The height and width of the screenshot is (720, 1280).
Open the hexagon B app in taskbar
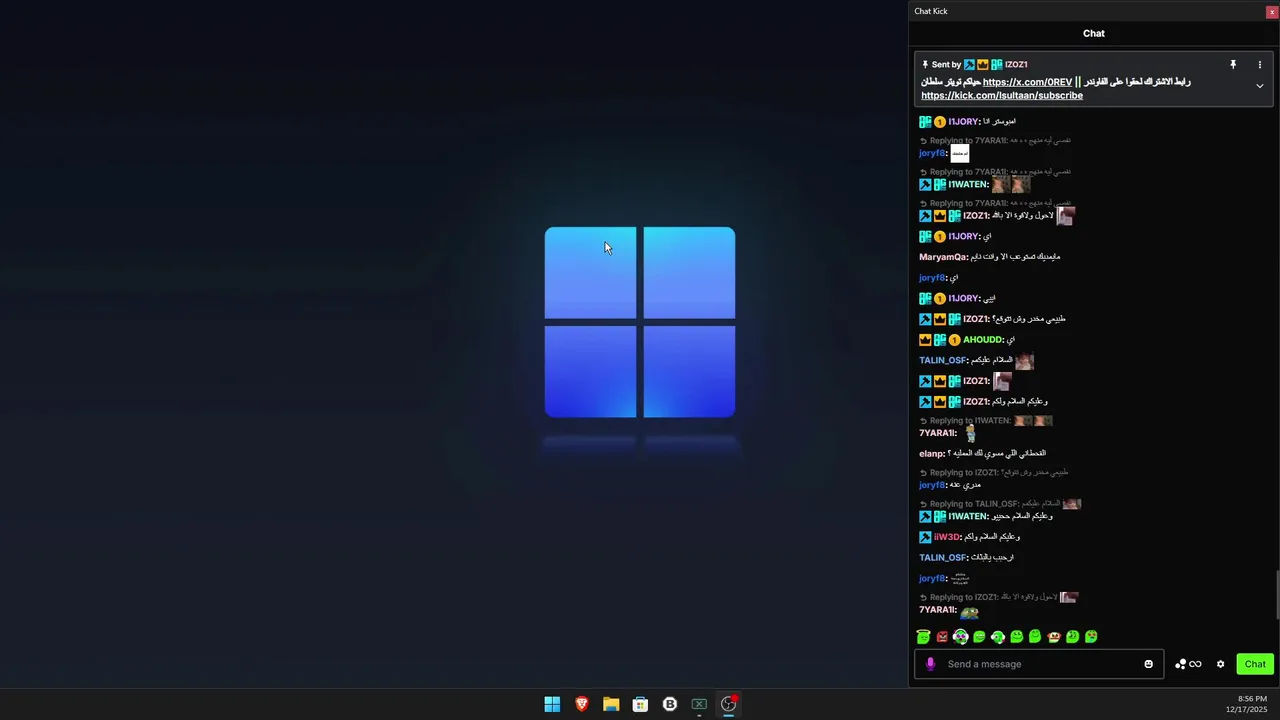(x=670, y=704)
